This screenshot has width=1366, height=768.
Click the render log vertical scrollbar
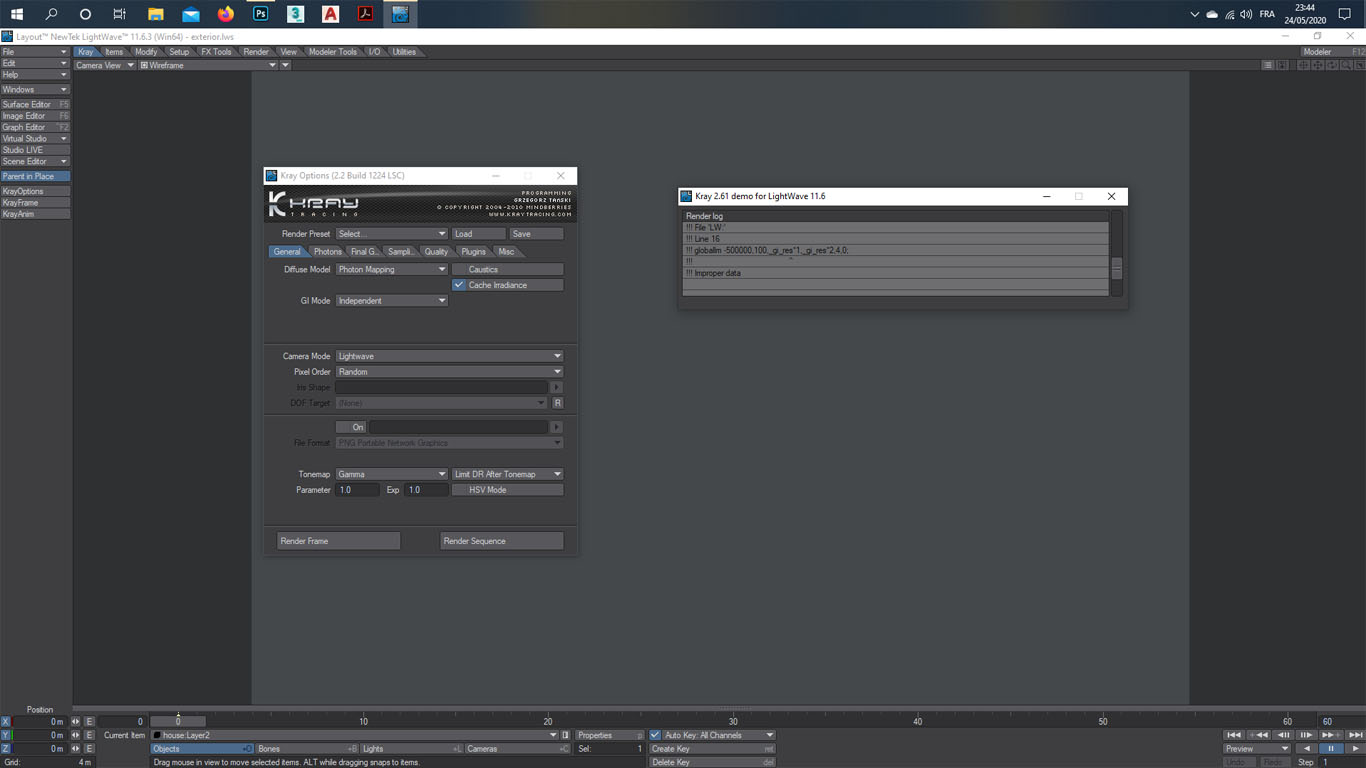(1116, 268)
